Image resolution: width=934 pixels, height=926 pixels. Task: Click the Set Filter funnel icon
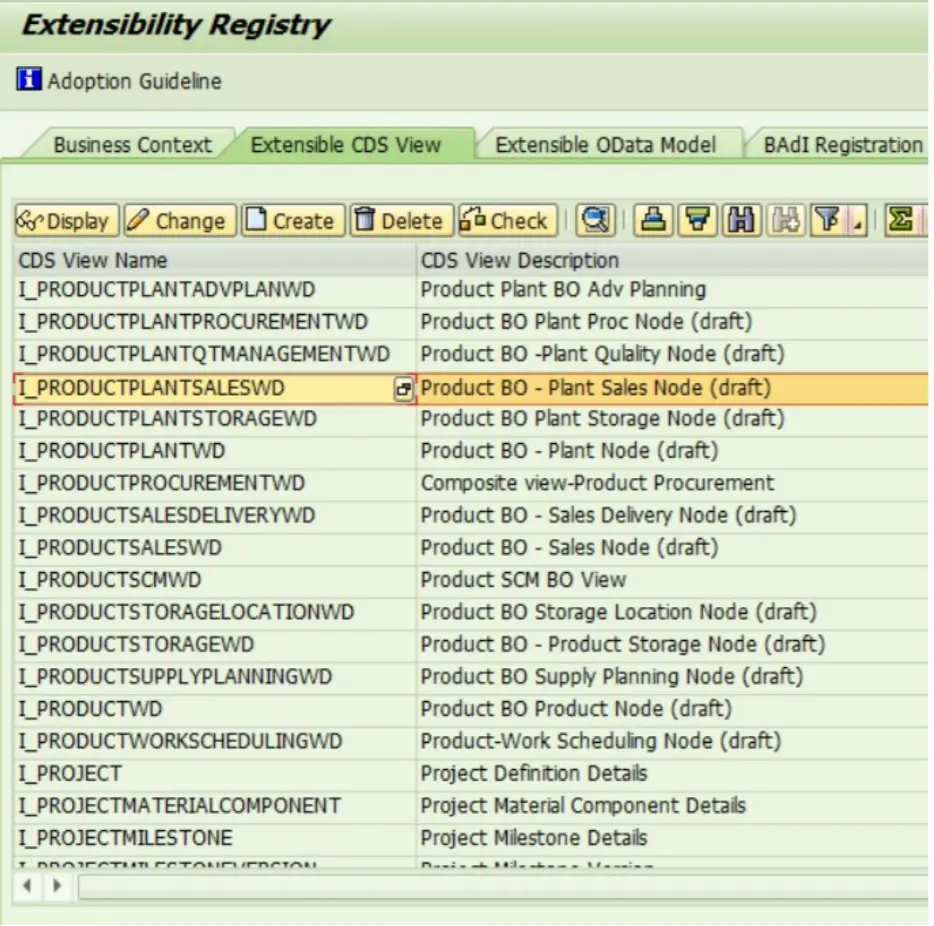(829, 221)
